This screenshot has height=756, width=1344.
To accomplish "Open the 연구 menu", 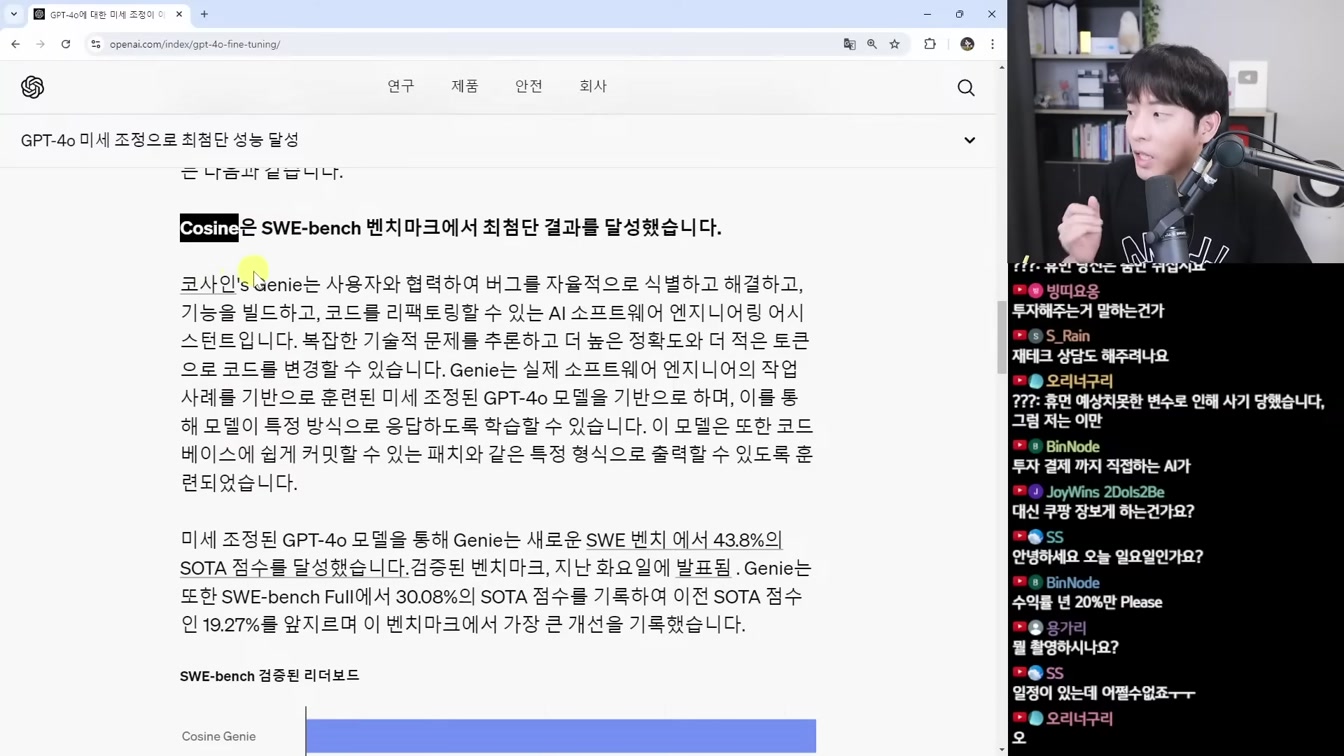I will coord(401,86).
